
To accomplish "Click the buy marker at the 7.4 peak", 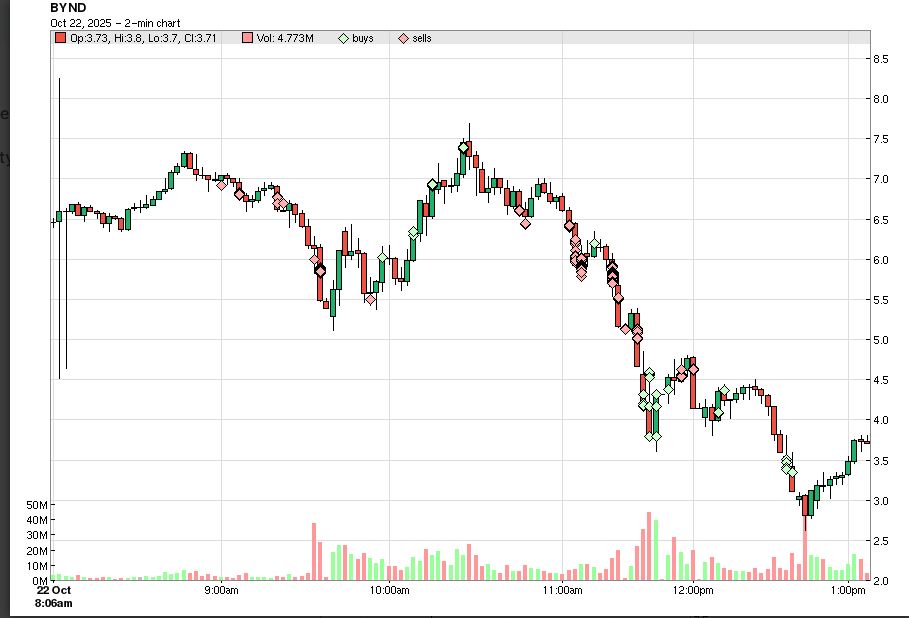I will coord(463,148).
